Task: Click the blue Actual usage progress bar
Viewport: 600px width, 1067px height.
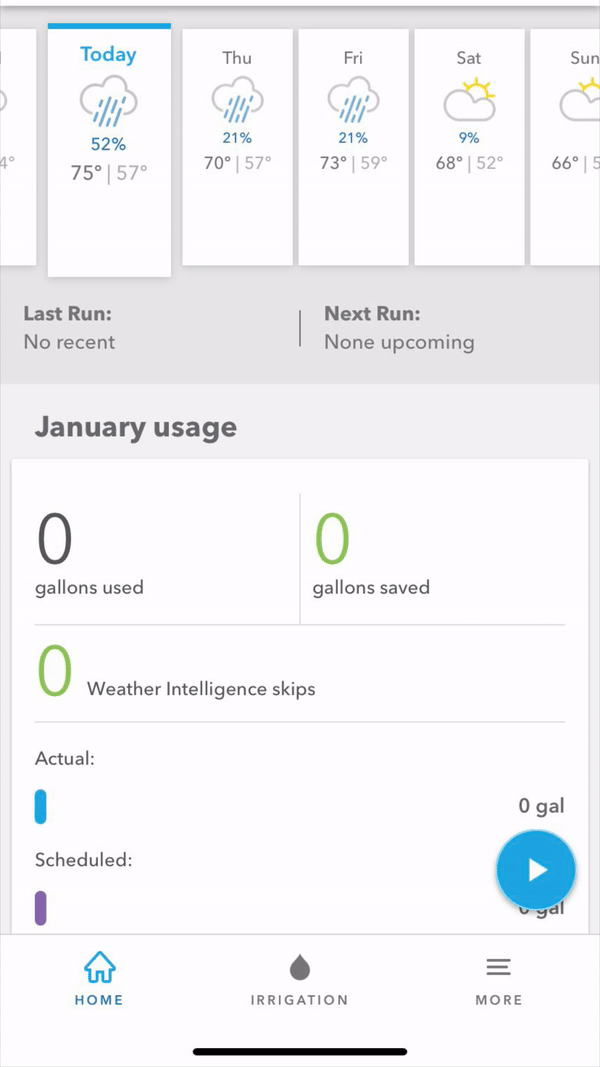Action: tap(41, 806)
